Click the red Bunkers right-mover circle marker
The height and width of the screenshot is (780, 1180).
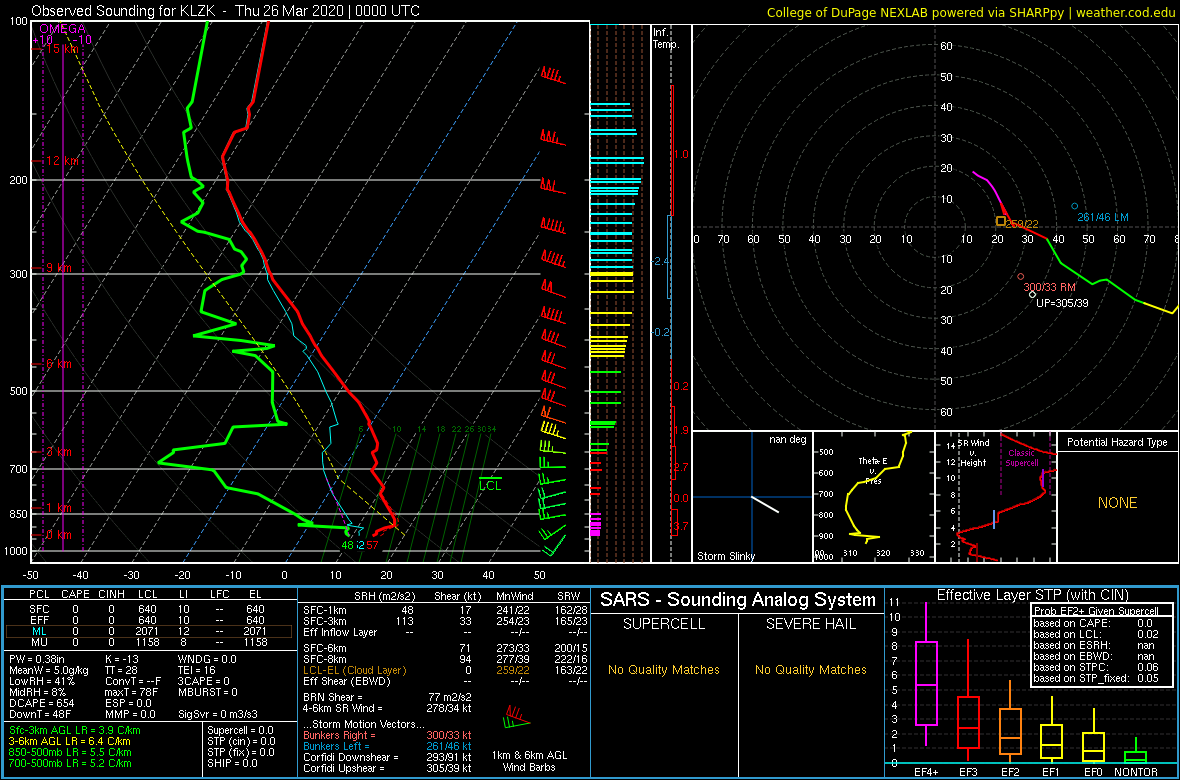1020,276
